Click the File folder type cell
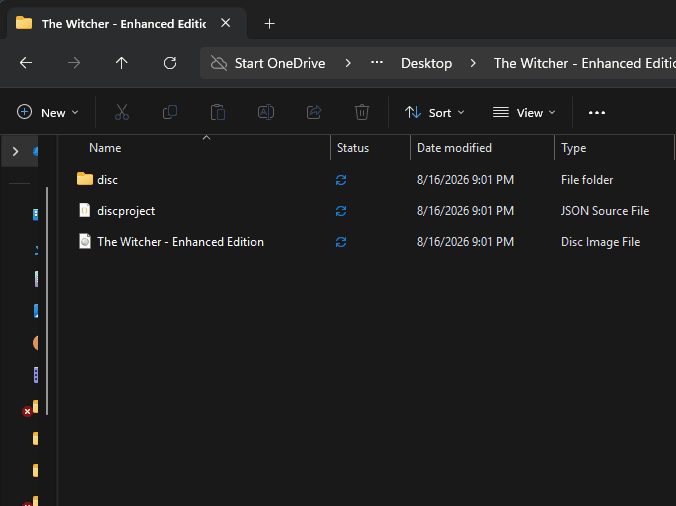Screen dimensions: 676x506 point(587,180)
